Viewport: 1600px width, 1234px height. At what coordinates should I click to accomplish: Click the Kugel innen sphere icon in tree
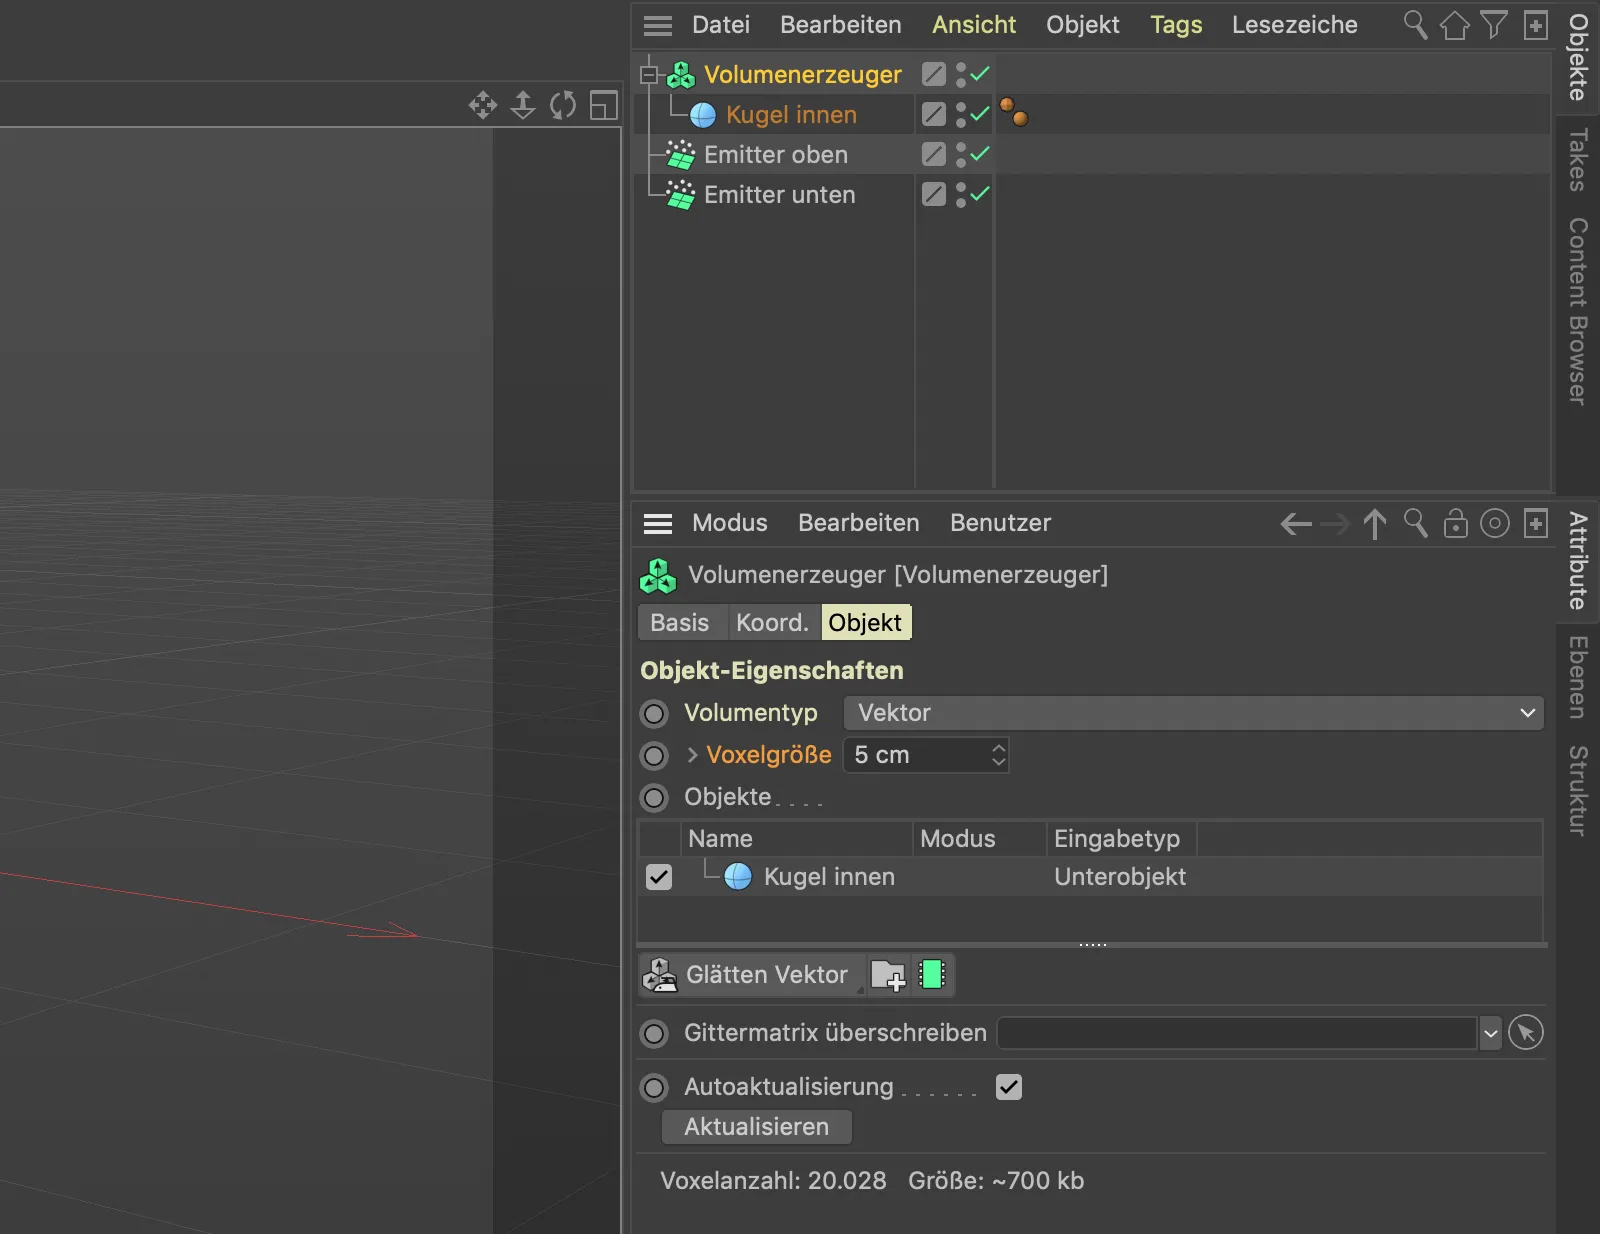click(x=703, y=115)
